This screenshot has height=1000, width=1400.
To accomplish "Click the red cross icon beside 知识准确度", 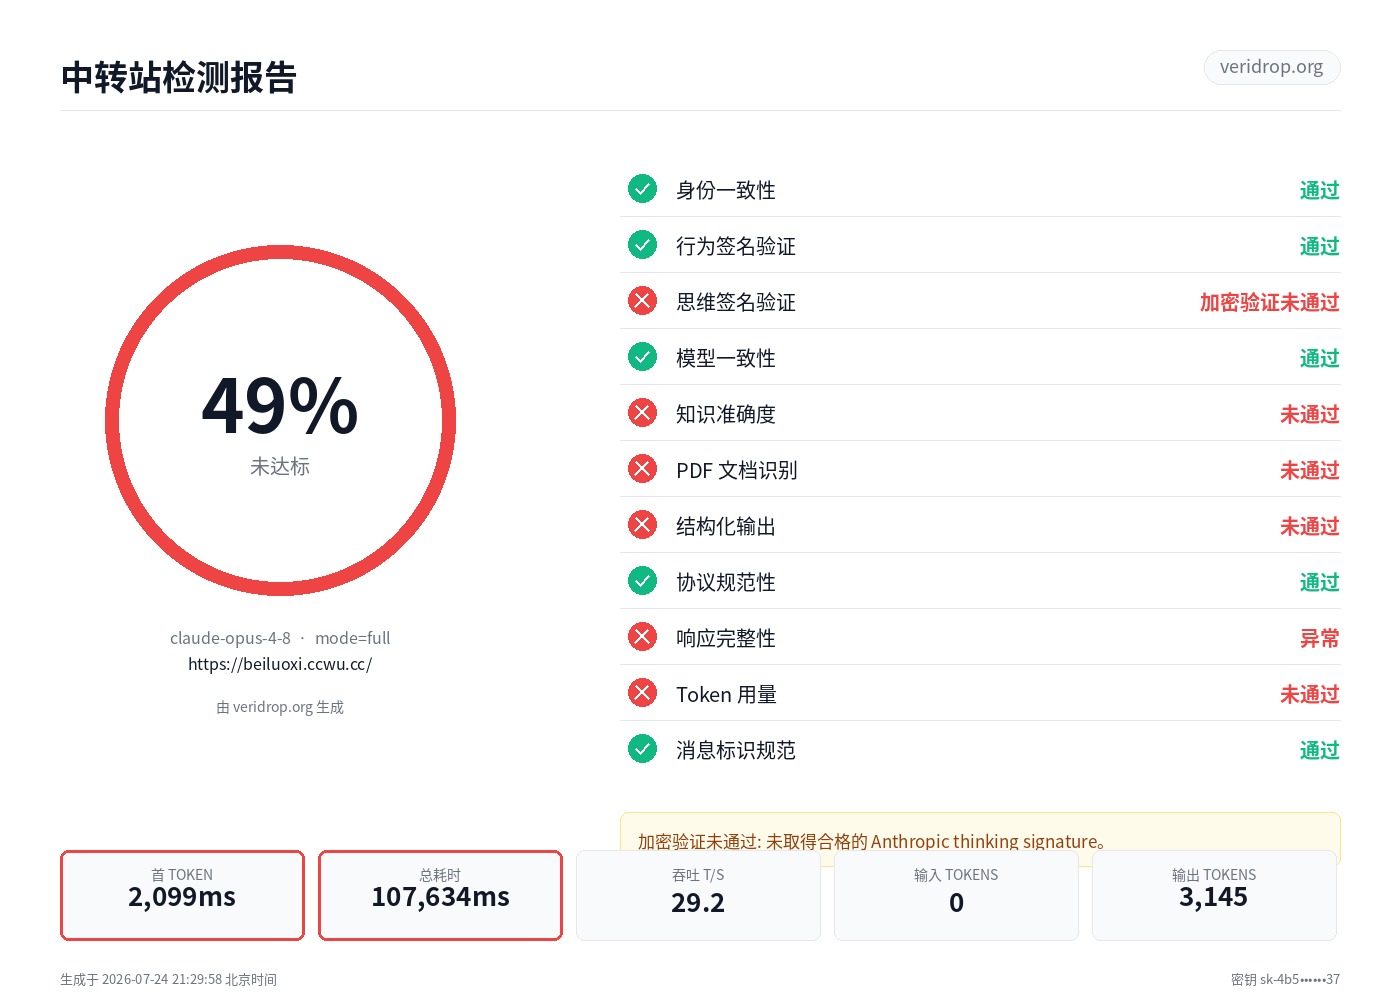I will pyautogui.click(x=642, y=413).
